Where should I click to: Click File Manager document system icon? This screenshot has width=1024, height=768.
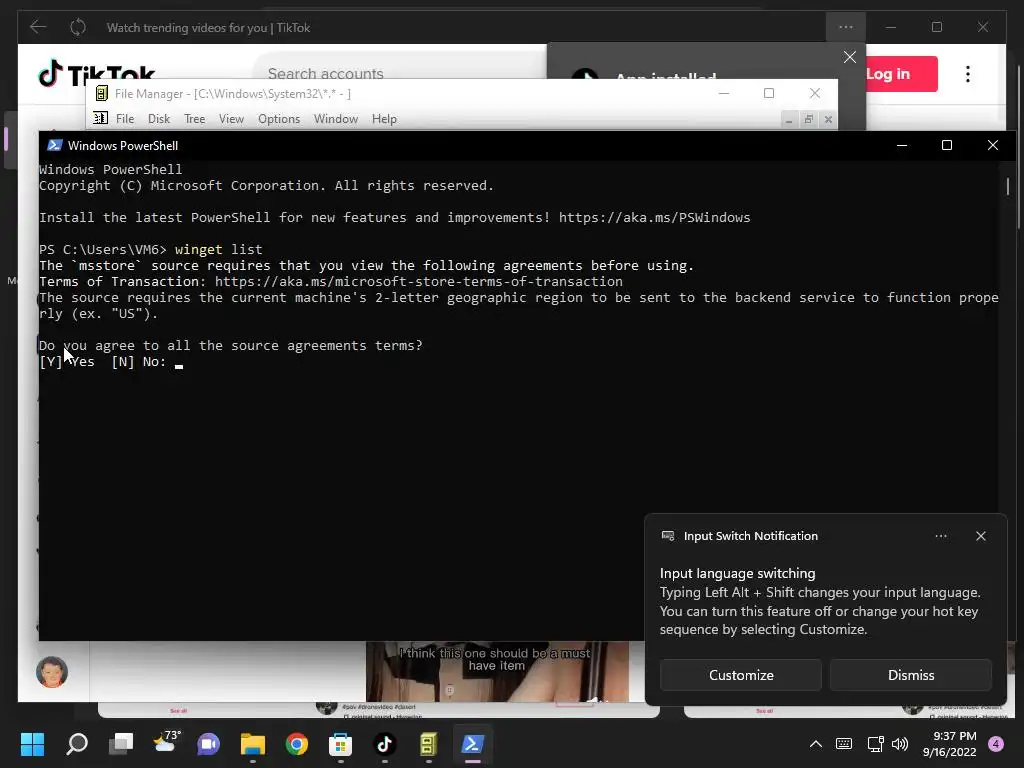100,118
